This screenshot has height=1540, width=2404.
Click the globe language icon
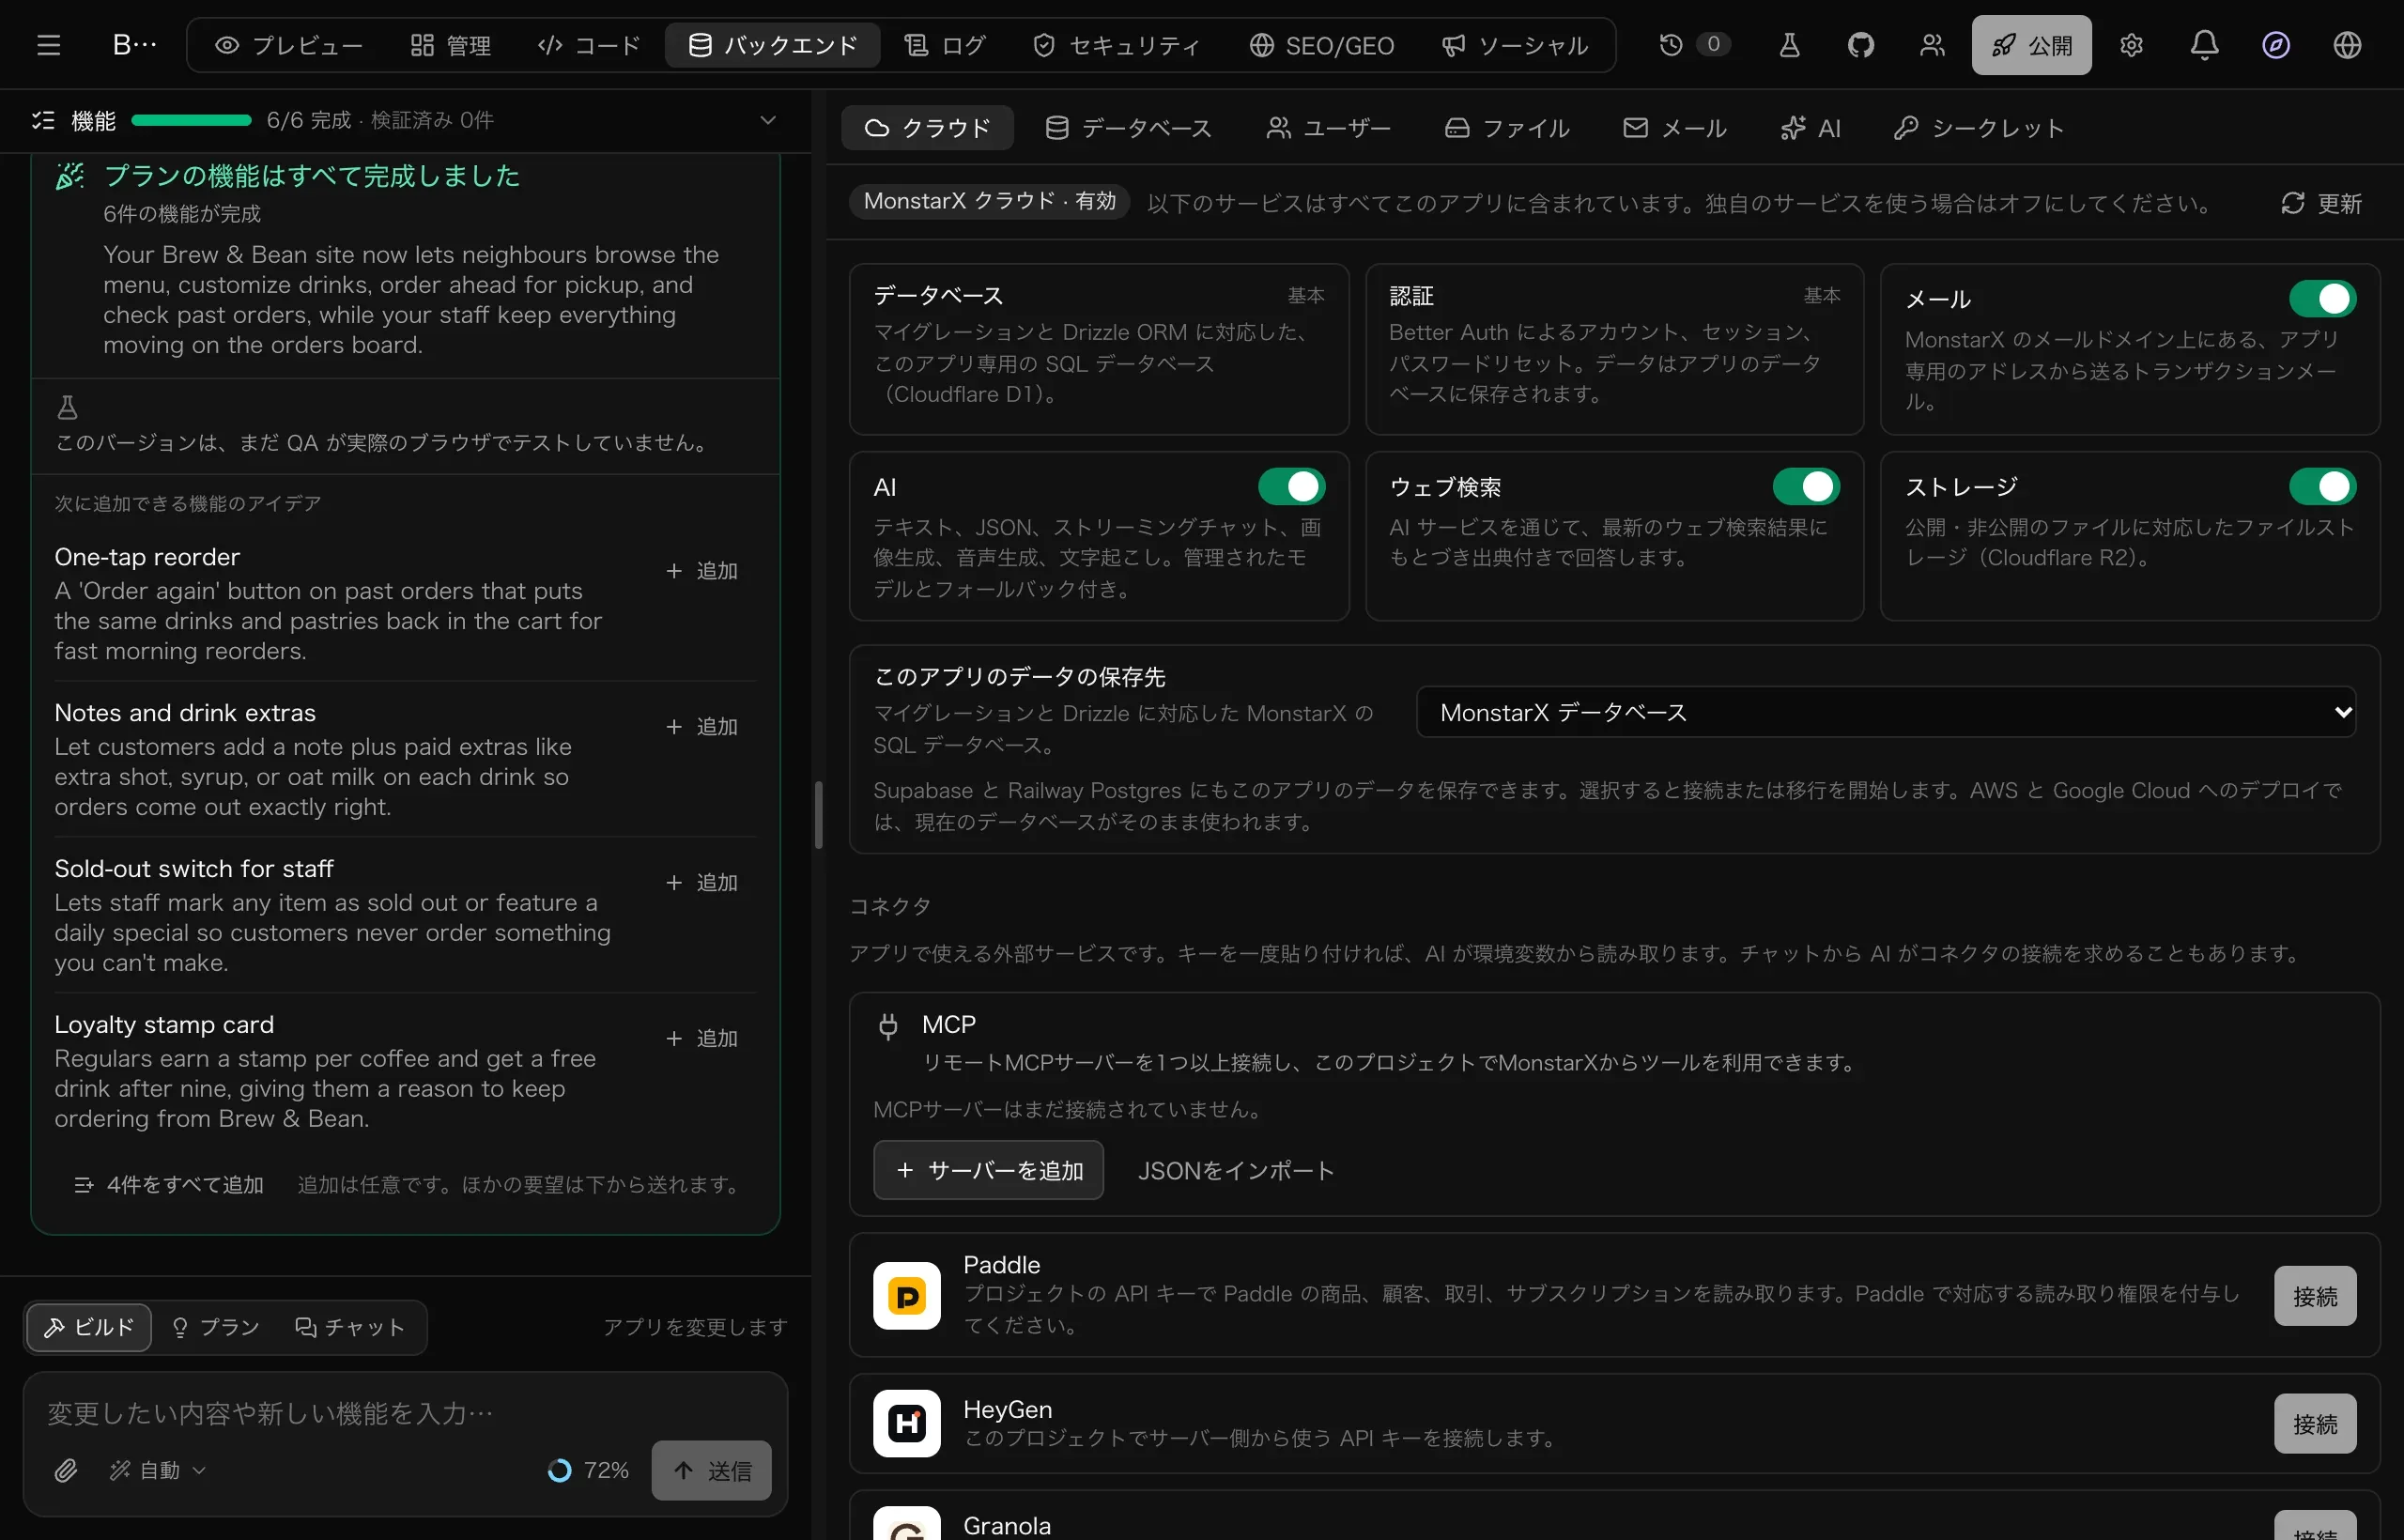(2346, 45)
